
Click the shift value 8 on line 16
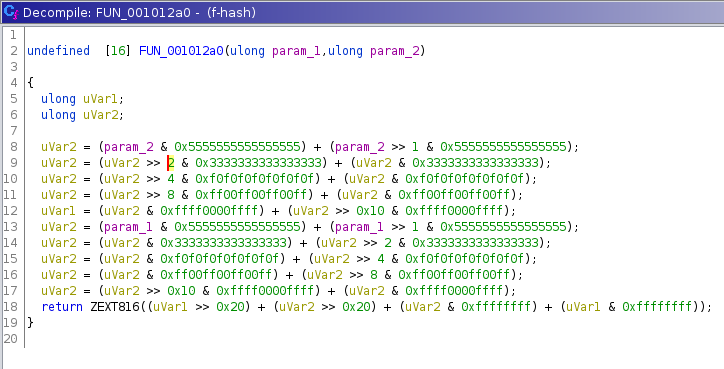[x=374, y=275]
